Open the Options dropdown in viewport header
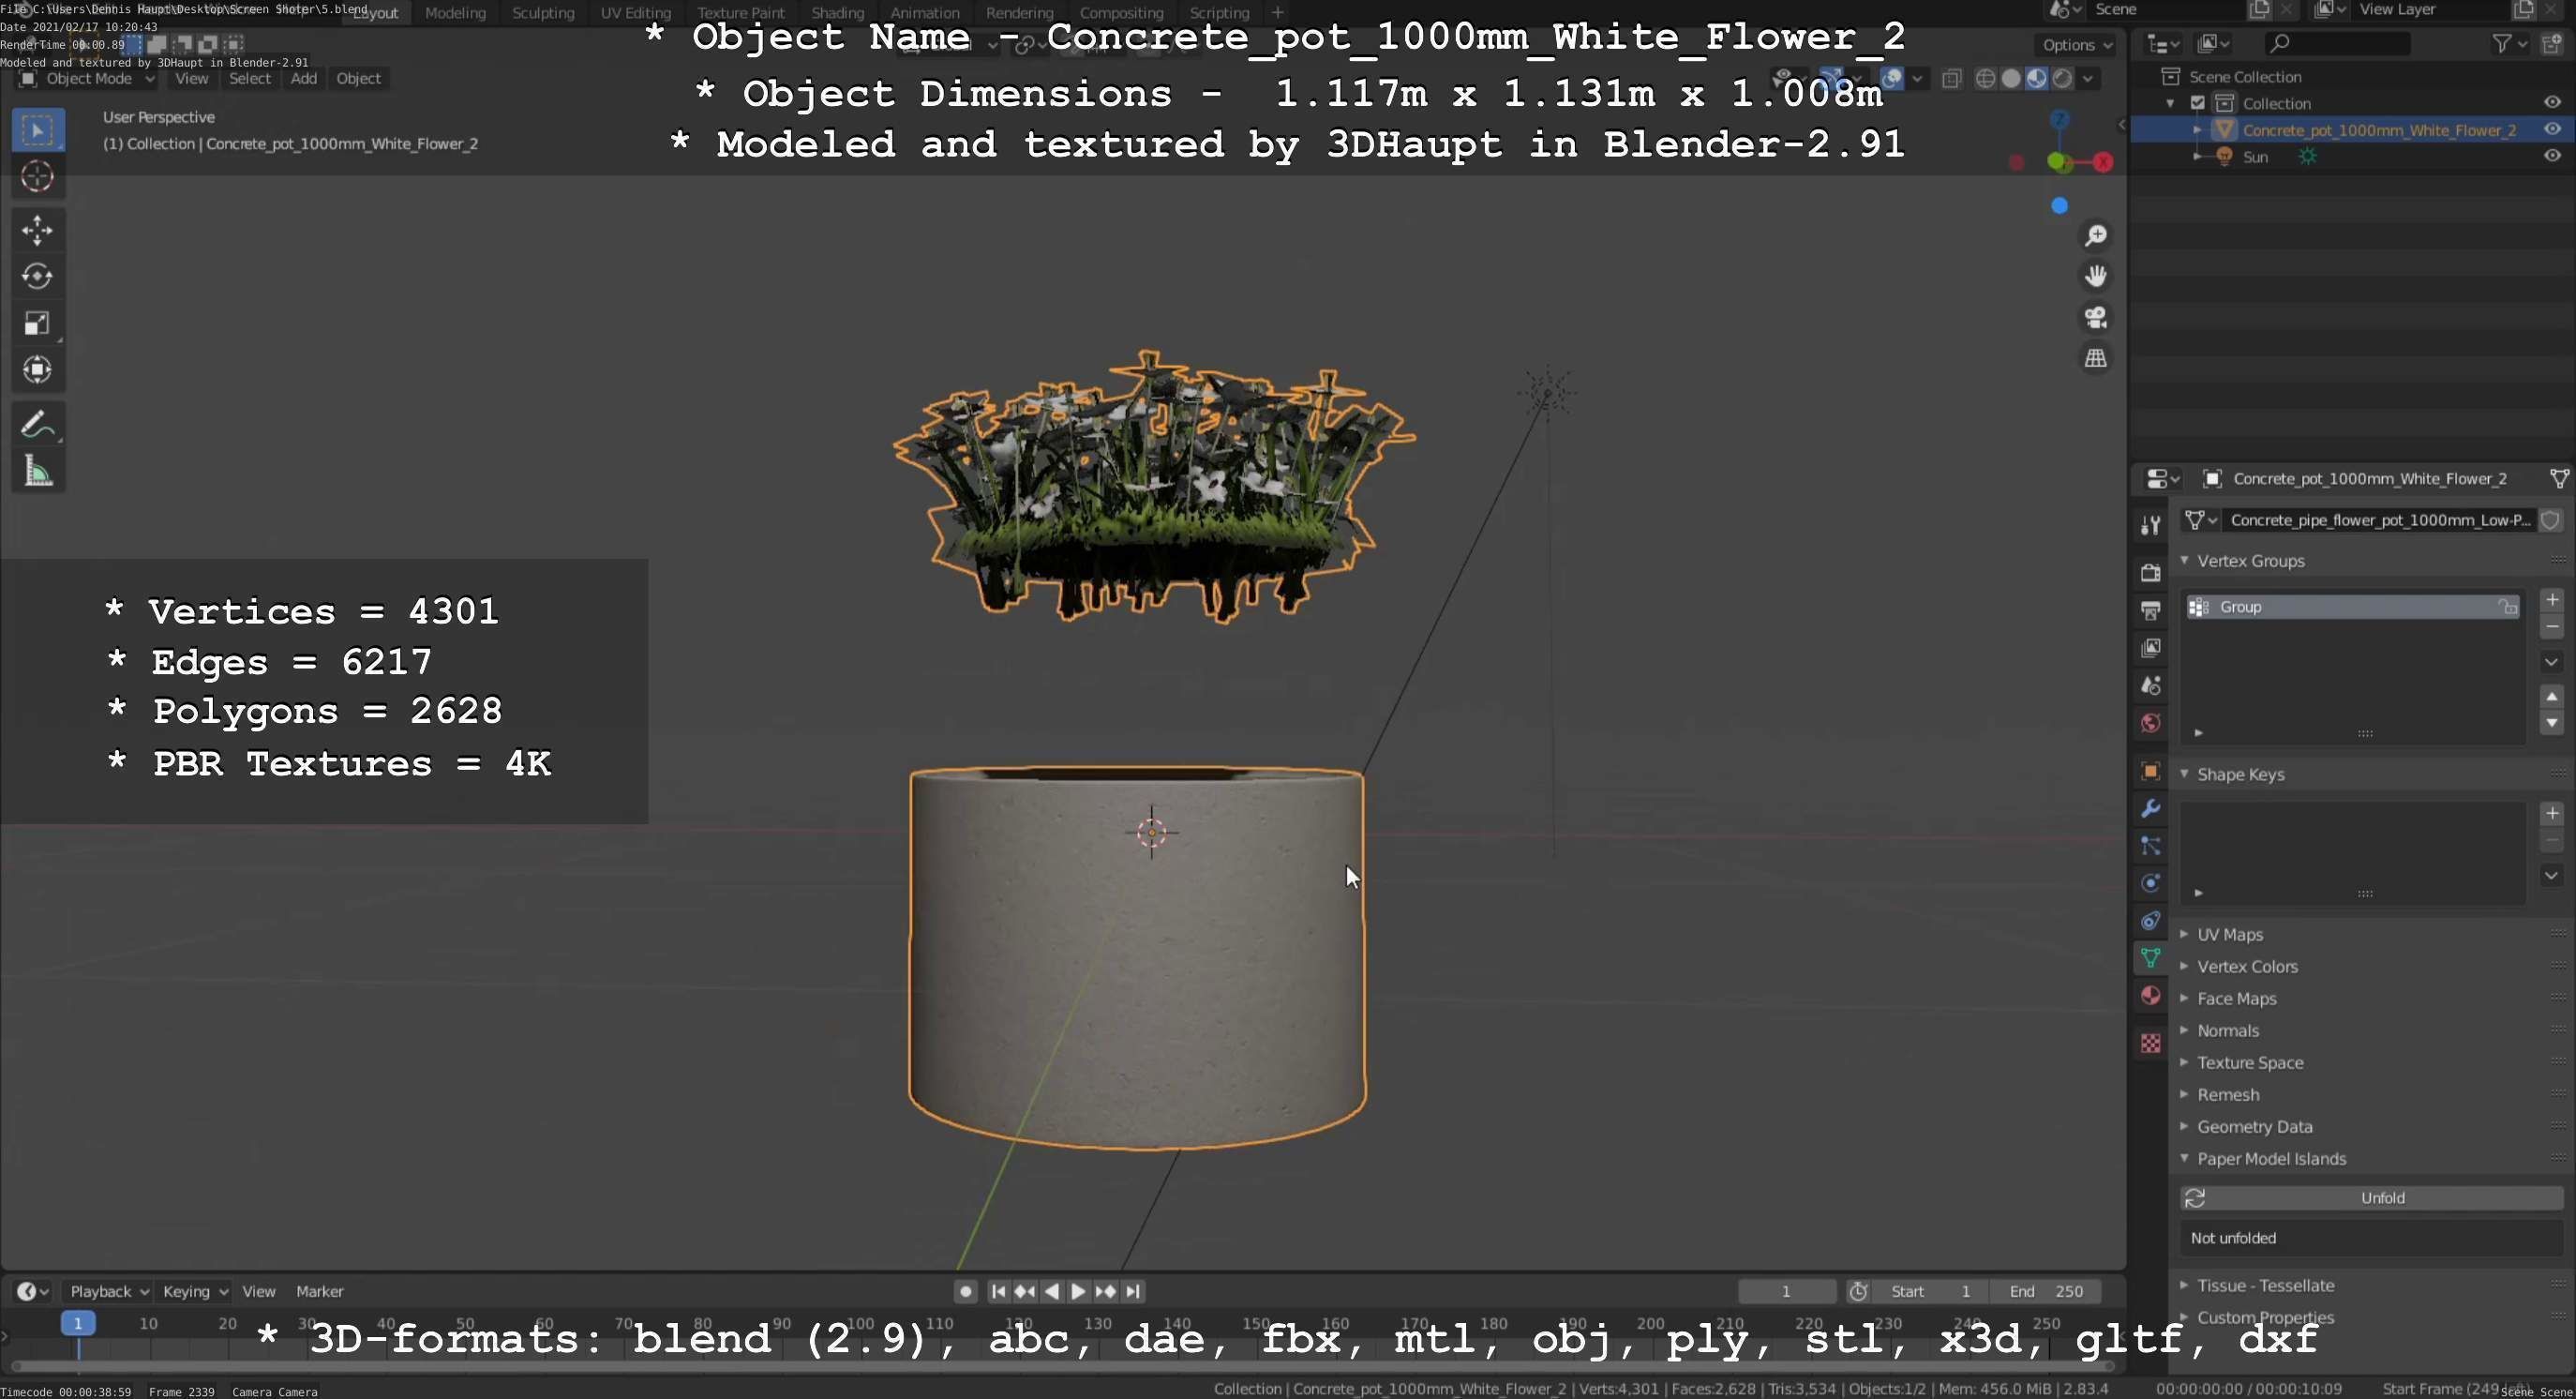This screenshot has height=1399, width=2576. point(2077,45)
